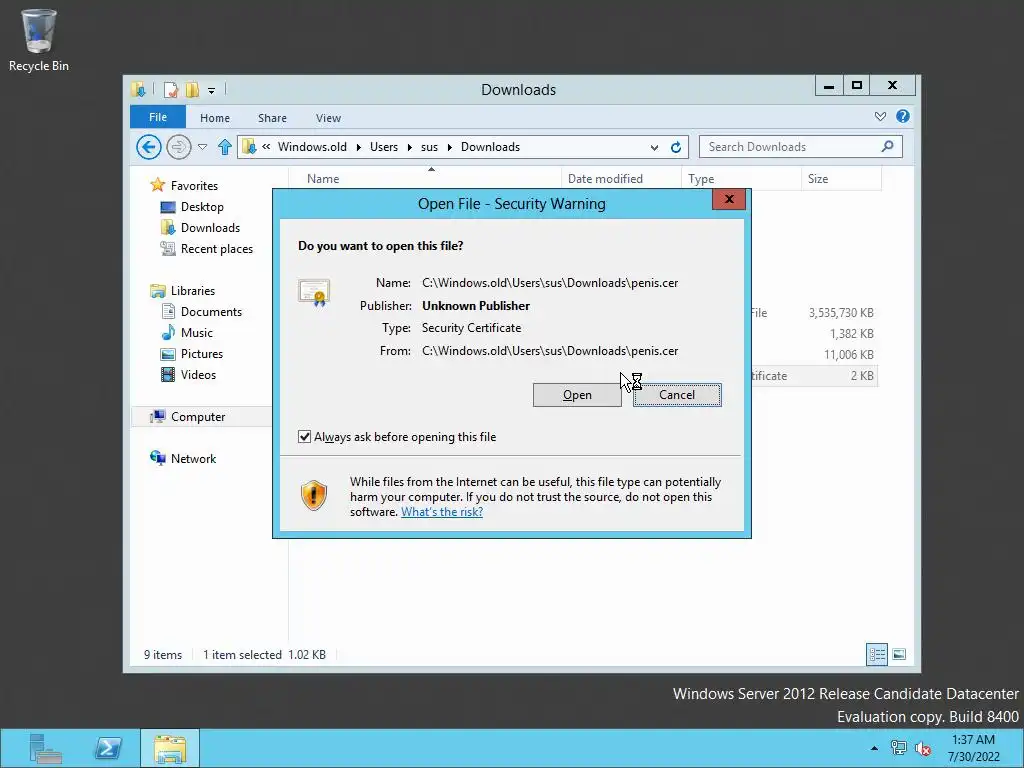Open the Videos library
Screen dimensions: 1024x768
198,374
